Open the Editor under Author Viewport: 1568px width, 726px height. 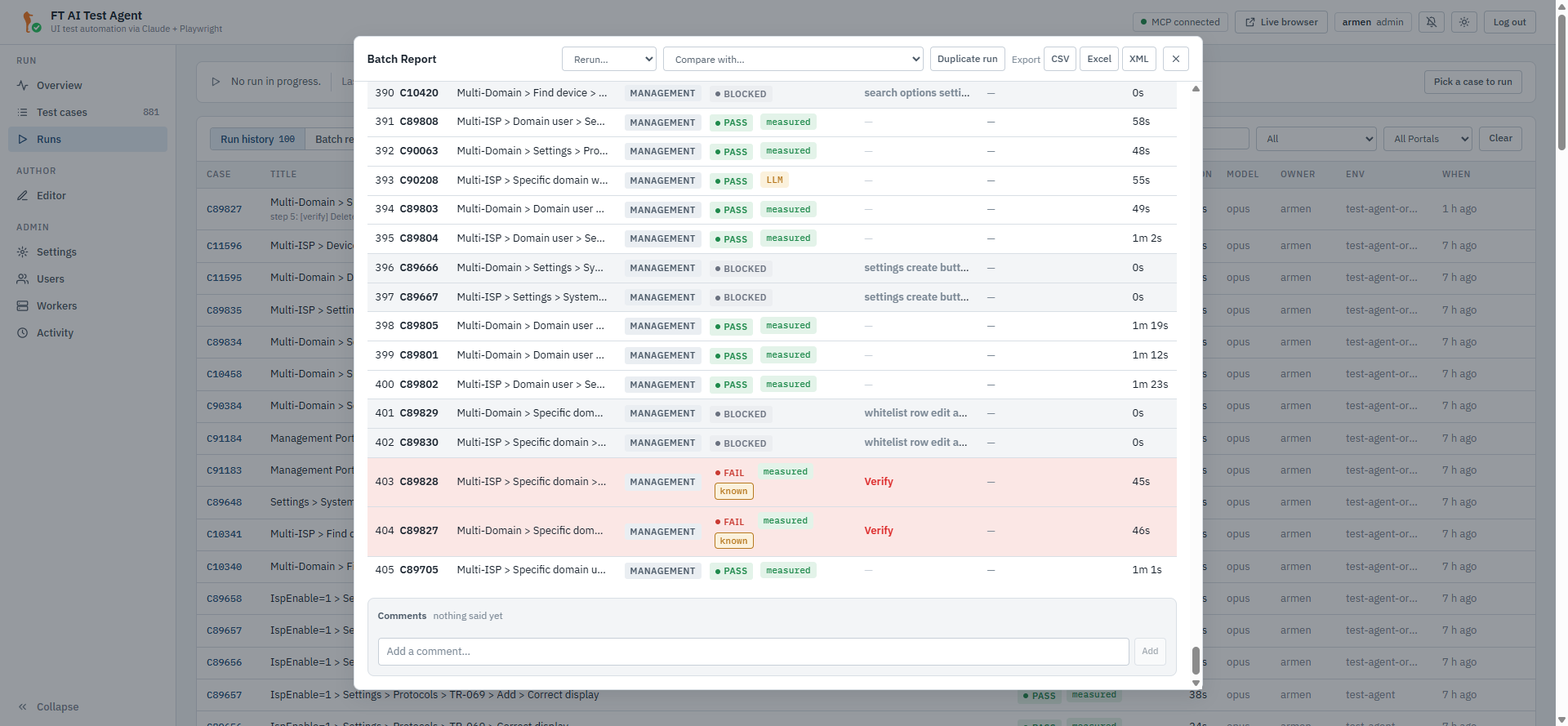[87, 196]
